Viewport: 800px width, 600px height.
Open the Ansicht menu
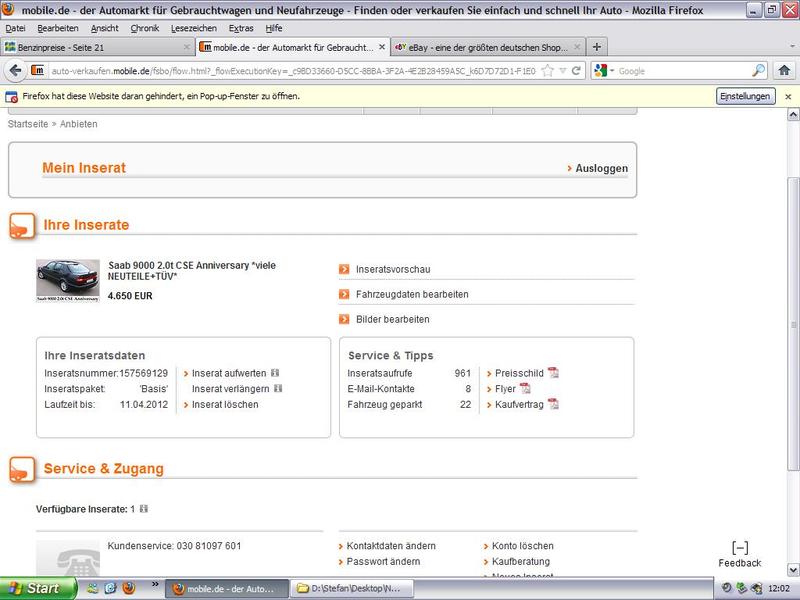(x=105, y=29)
